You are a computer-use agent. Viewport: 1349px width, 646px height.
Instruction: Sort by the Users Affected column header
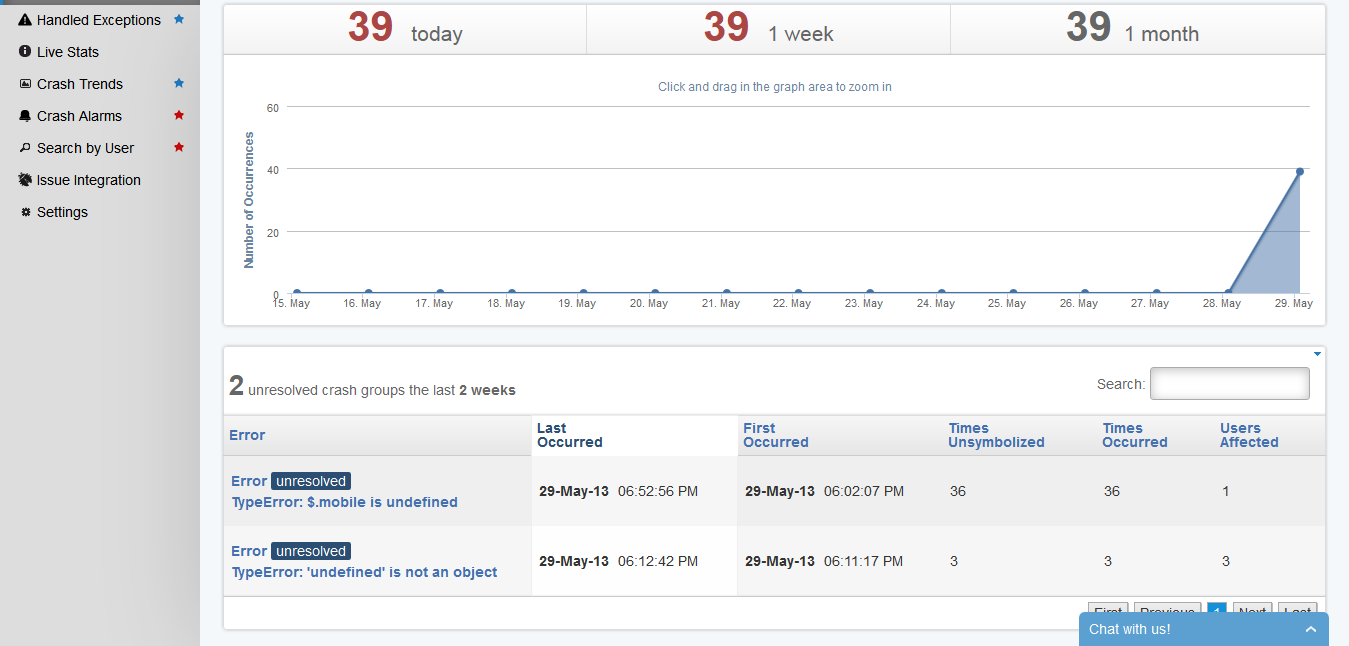pyautogui.click(x=1248, y=435)
